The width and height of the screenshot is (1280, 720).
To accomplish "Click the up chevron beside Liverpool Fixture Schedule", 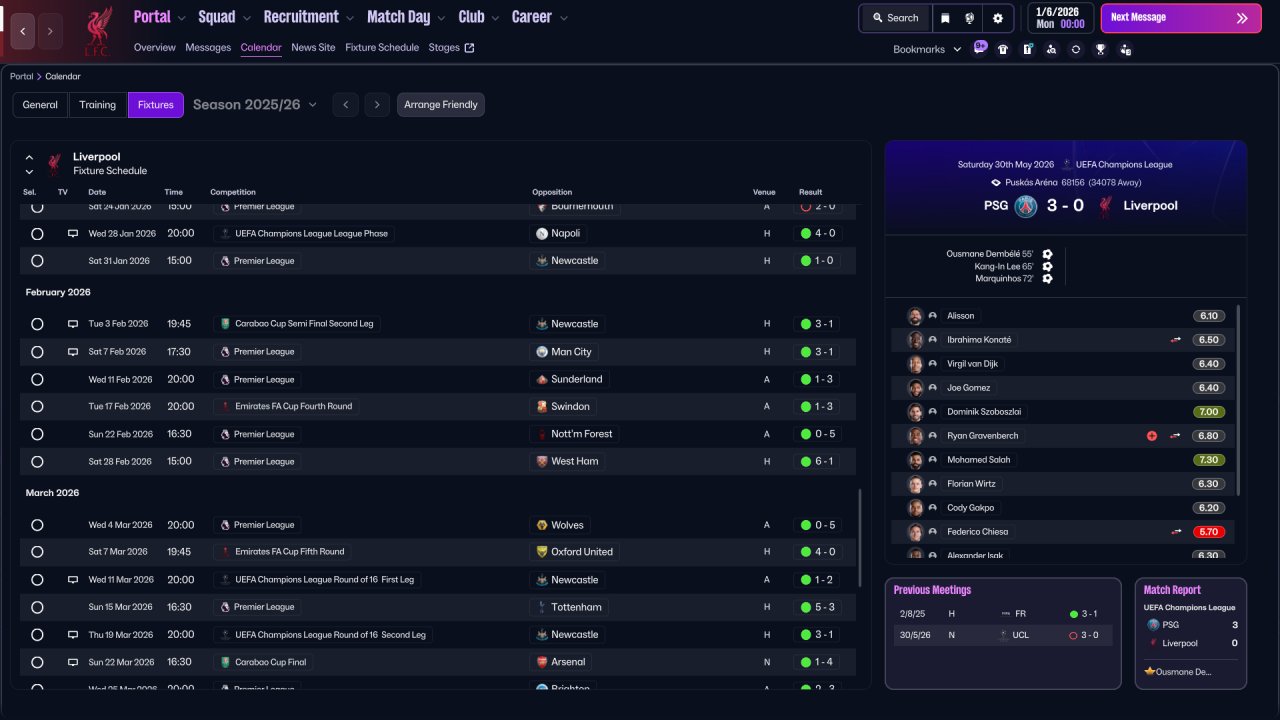I will pos(29,158).
